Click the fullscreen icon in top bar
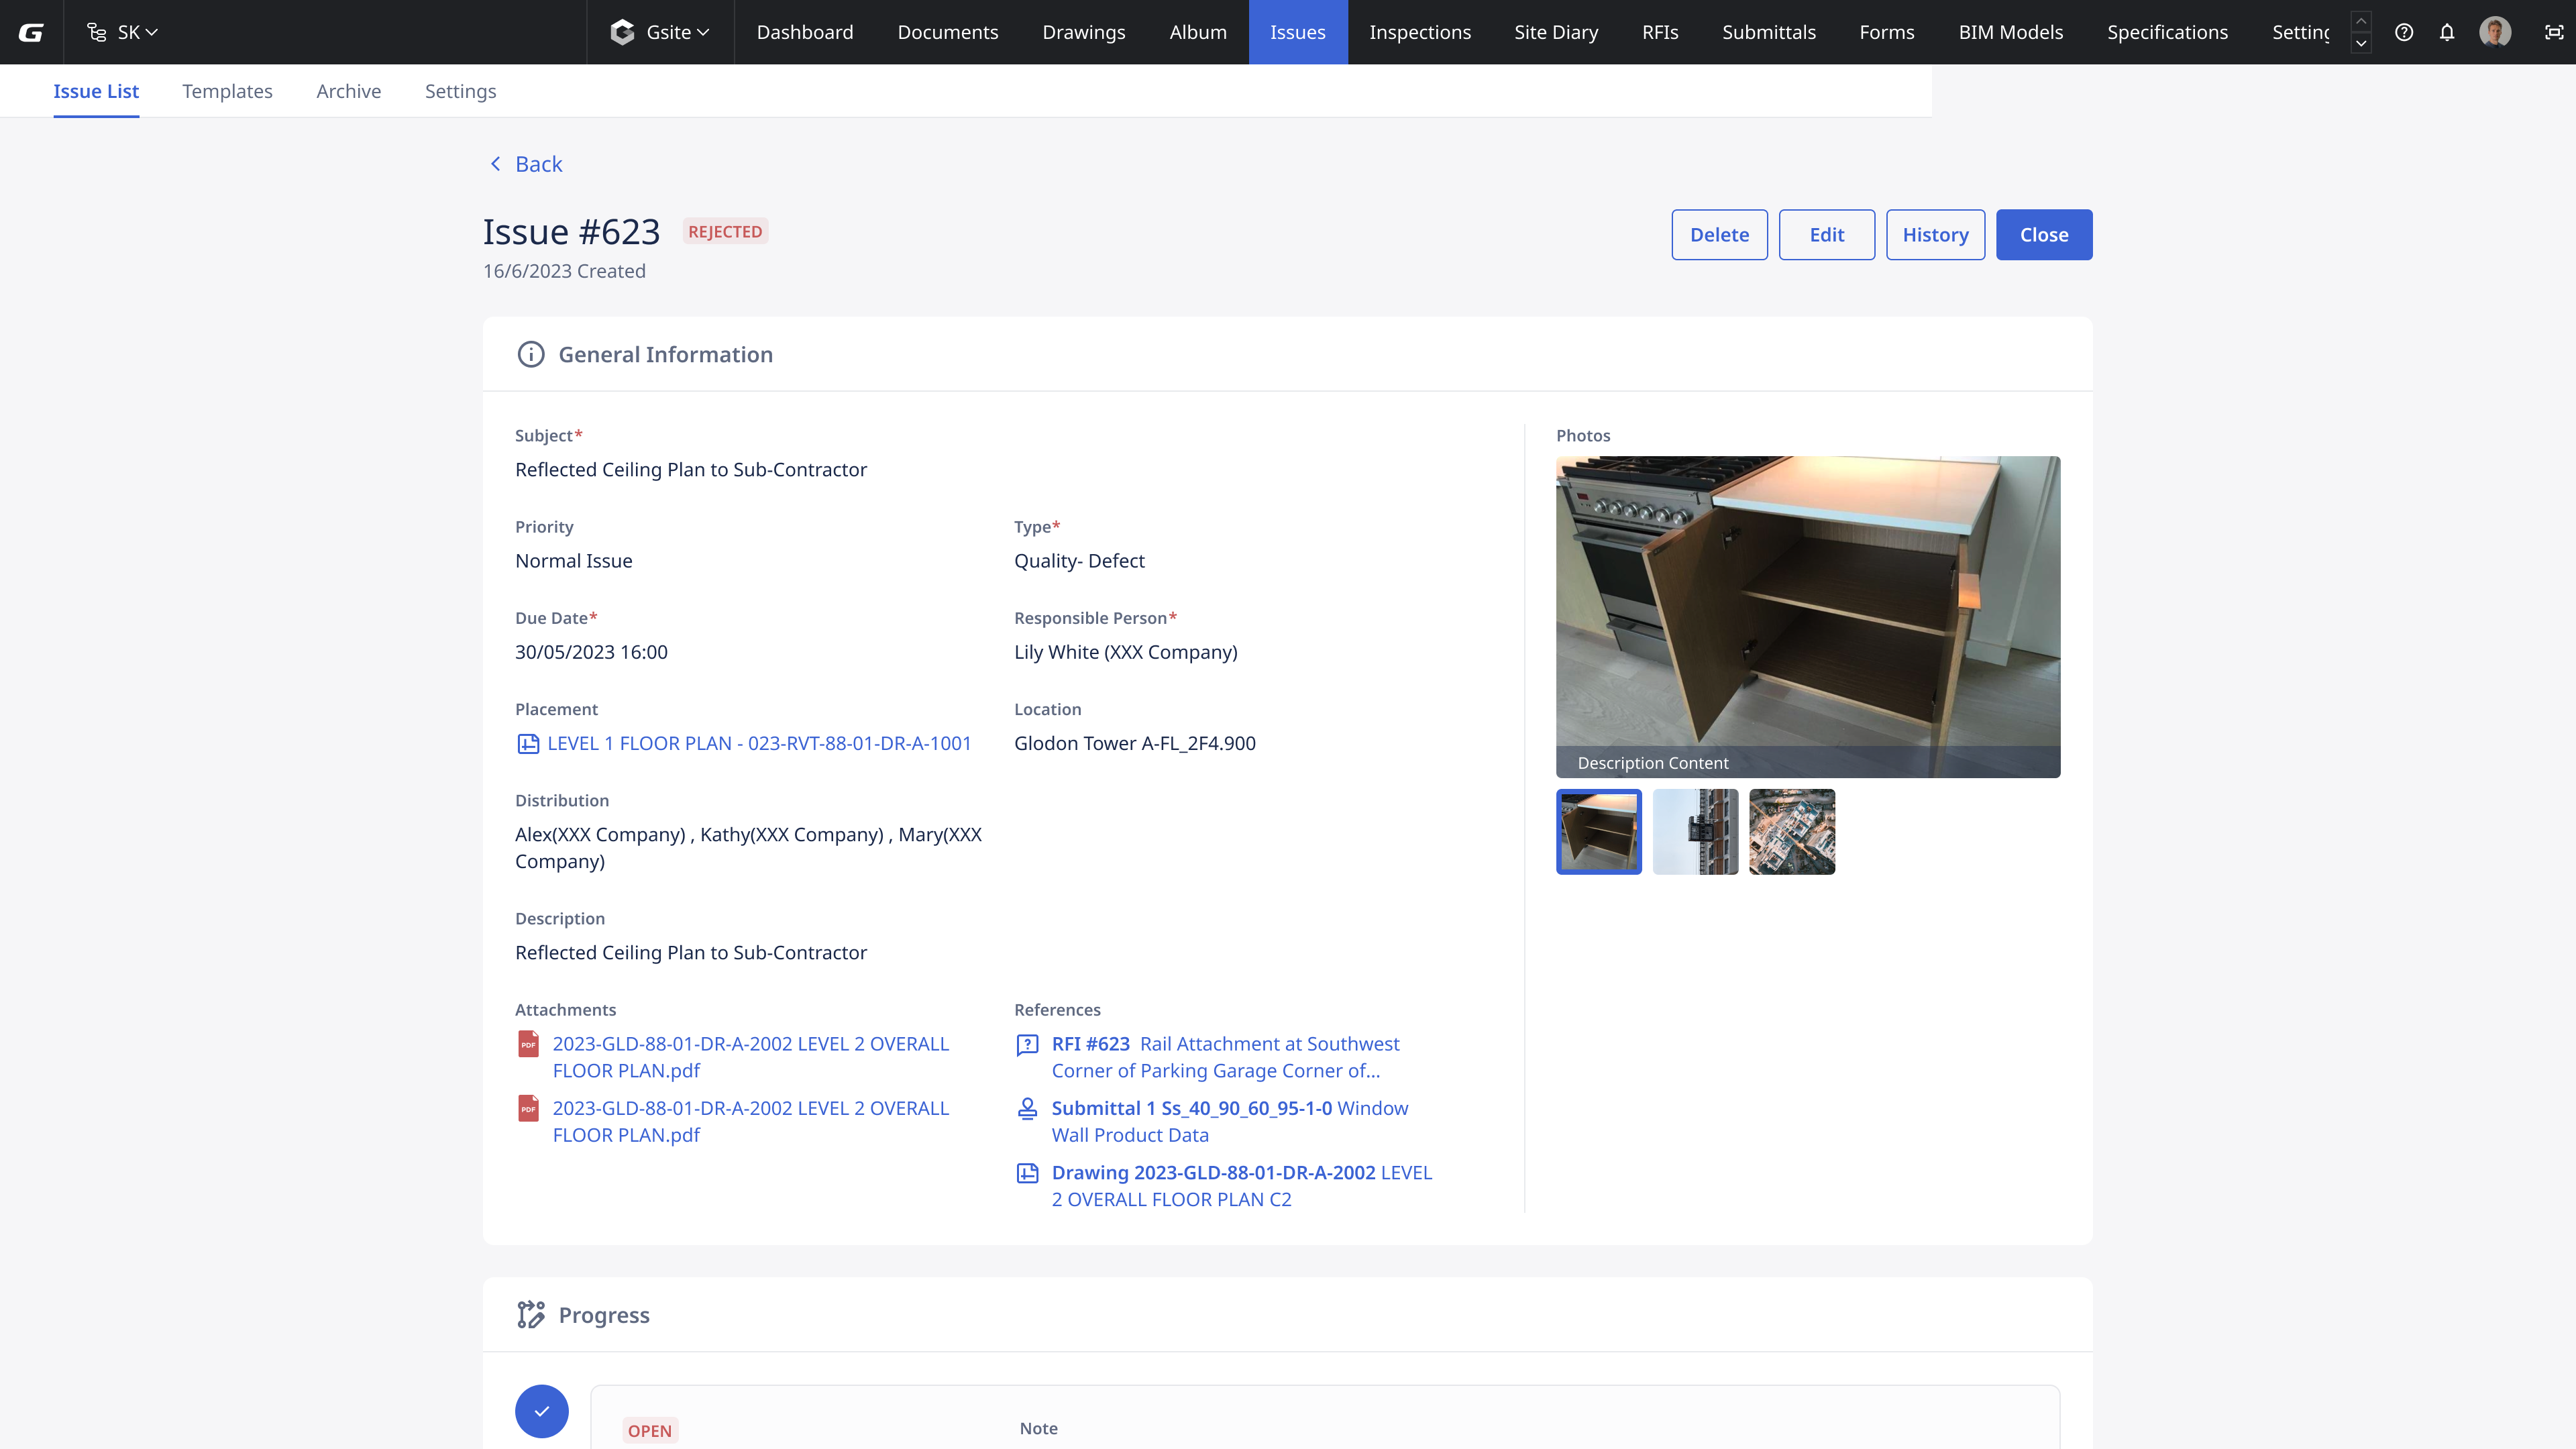 click(x=2553, y=32)
